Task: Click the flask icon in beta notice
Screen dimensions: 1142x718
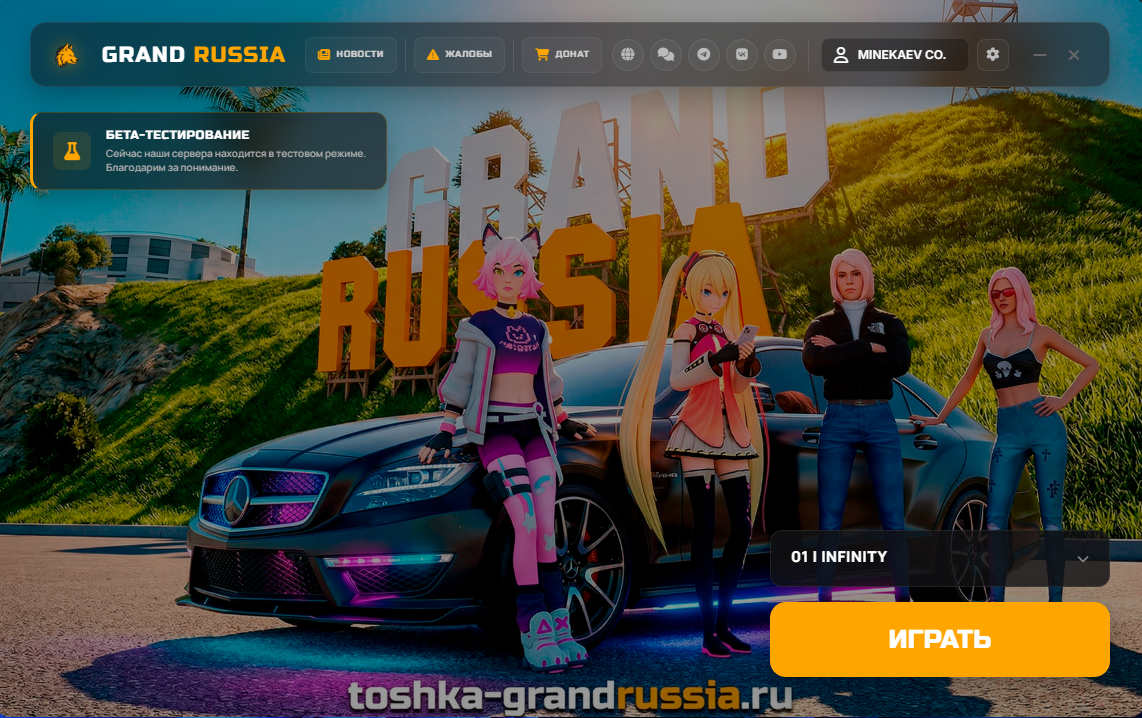Action: (72, 151)
